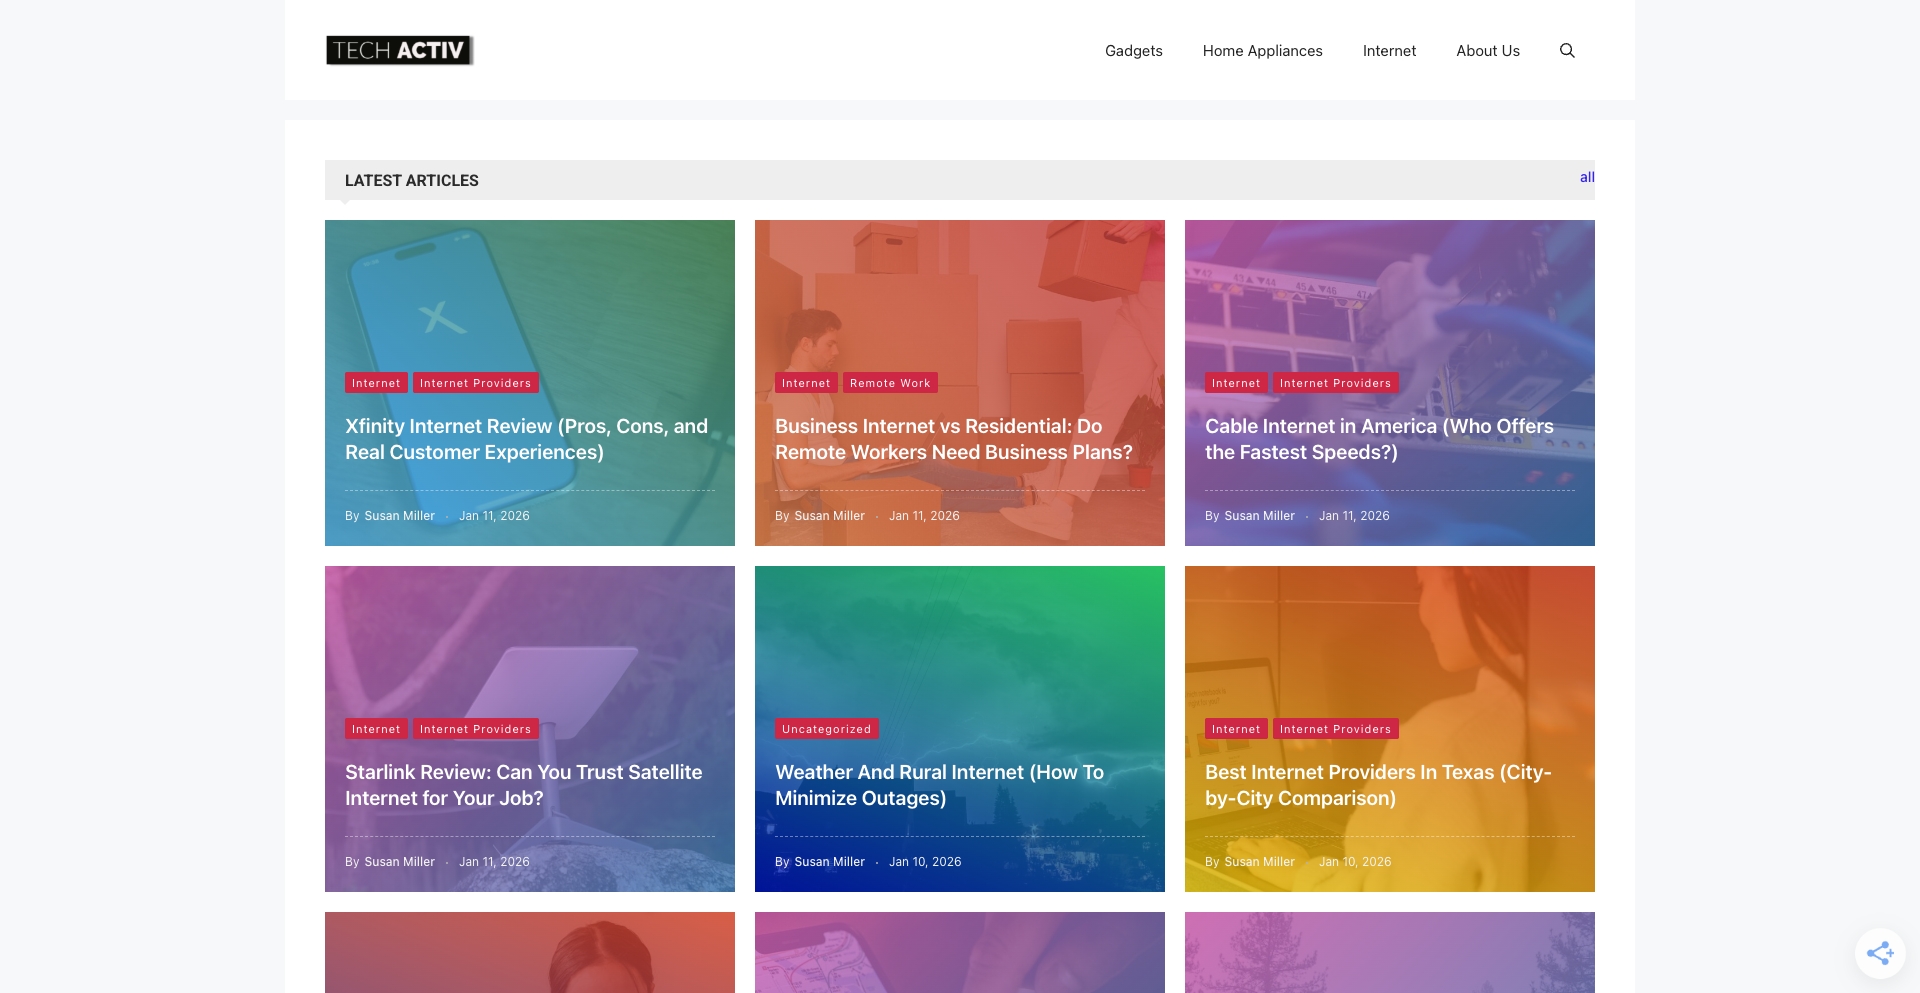Select the Remote Work category tag
The image size is (1920, 993).
(890, 382)
